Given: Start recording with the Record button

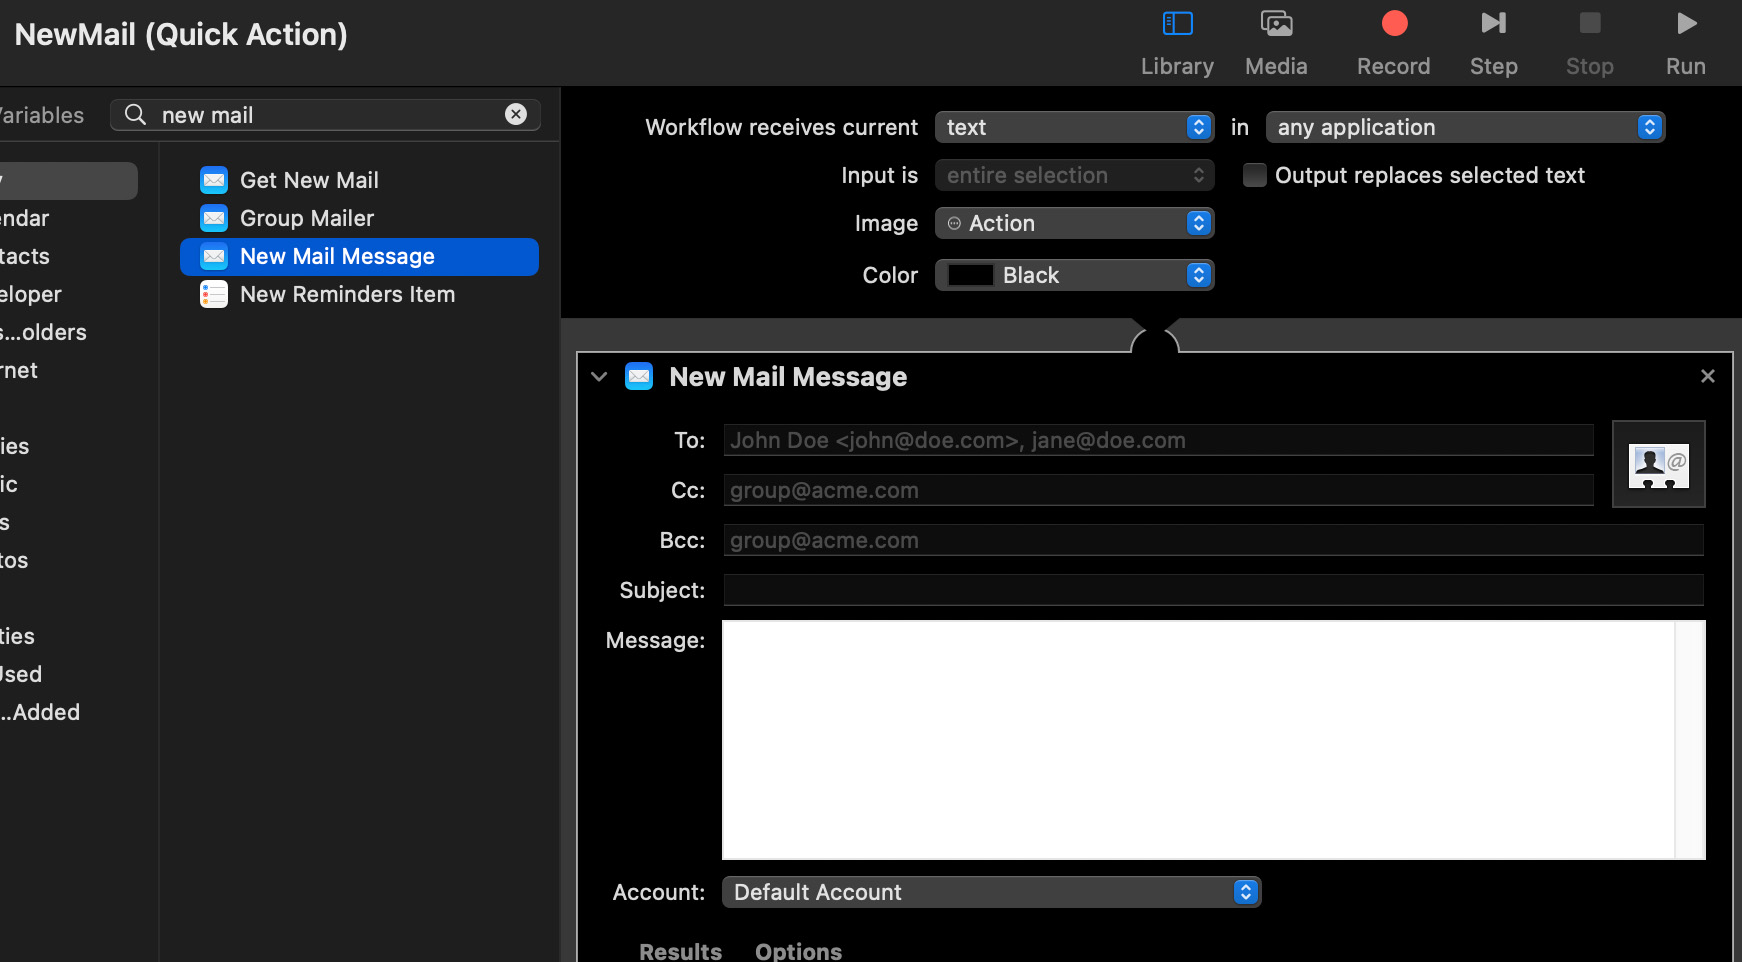Looking at the screenshot, I should (1394, 23).
